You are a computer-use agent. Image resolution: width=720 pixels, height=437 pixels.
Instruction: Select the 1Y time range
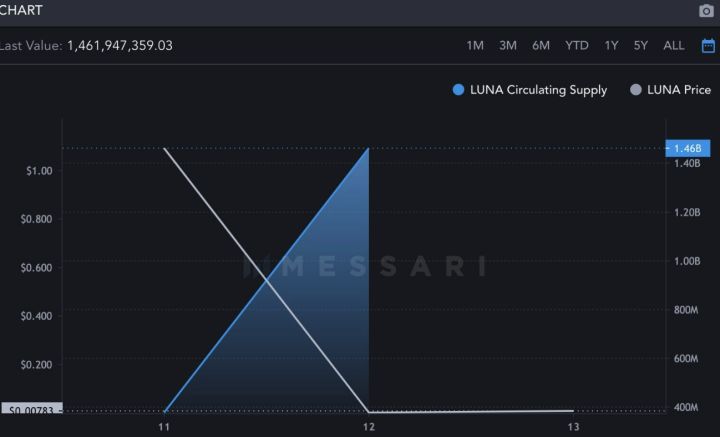(611, 46)
